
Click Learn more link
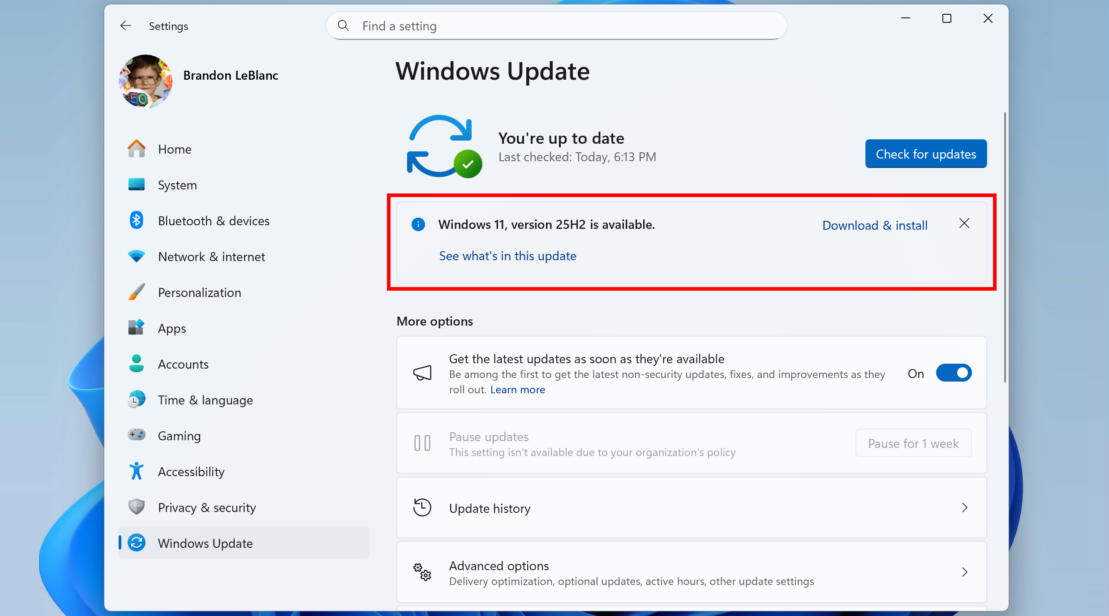pos(517,390)
